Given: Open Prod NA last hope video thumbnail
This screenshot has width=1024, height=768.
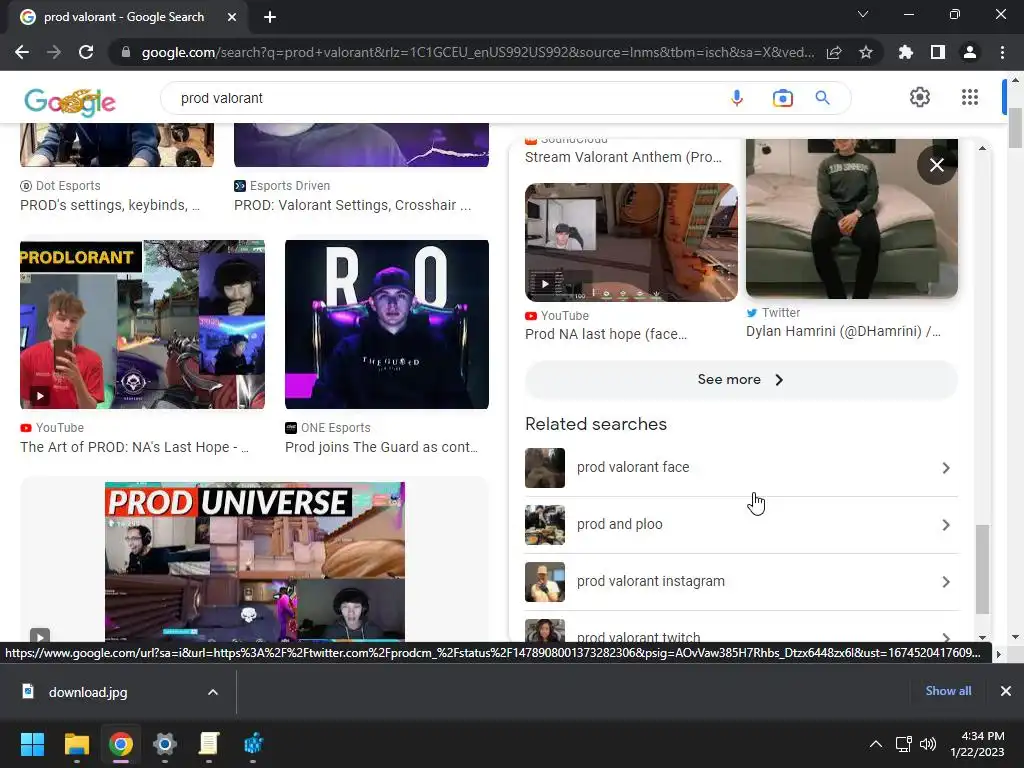Looking at the screenshot, I should 632,242.
